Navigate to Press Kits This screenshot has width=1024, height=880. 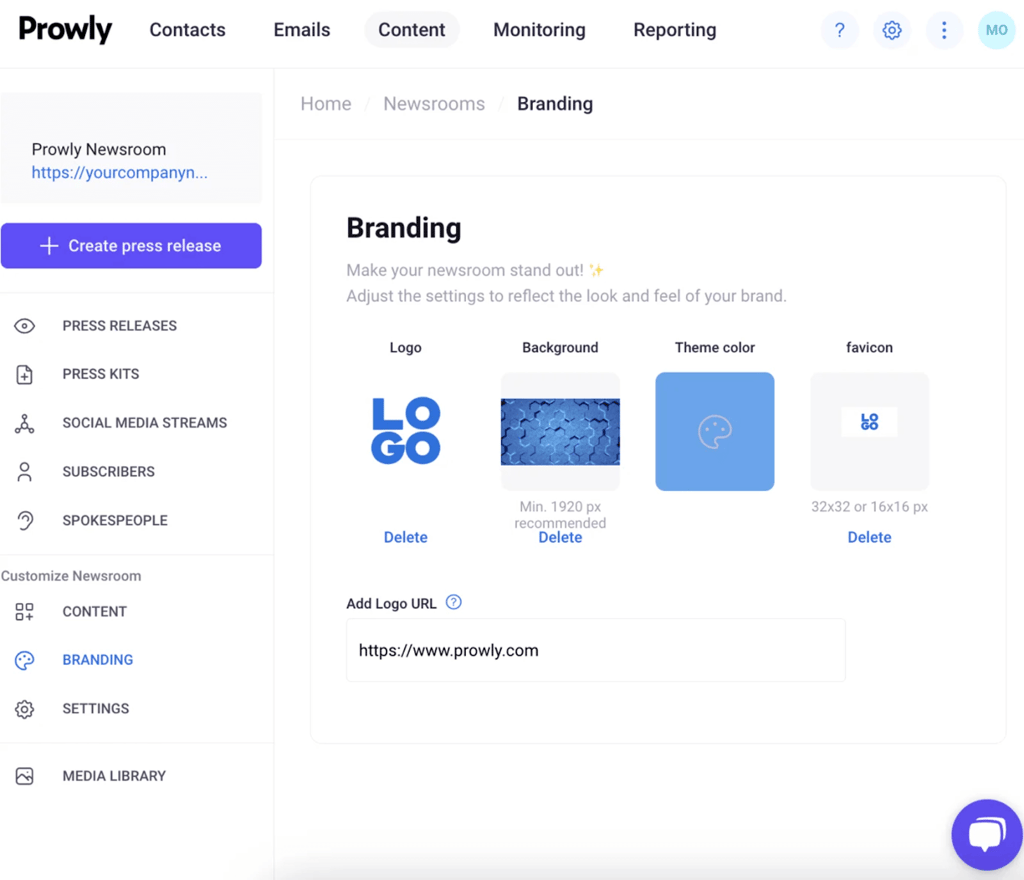tap(101, 374)
